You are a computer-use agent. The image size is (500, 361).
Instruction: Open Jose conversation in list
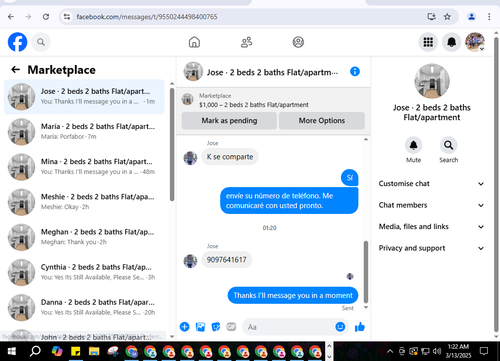point(84,97)
